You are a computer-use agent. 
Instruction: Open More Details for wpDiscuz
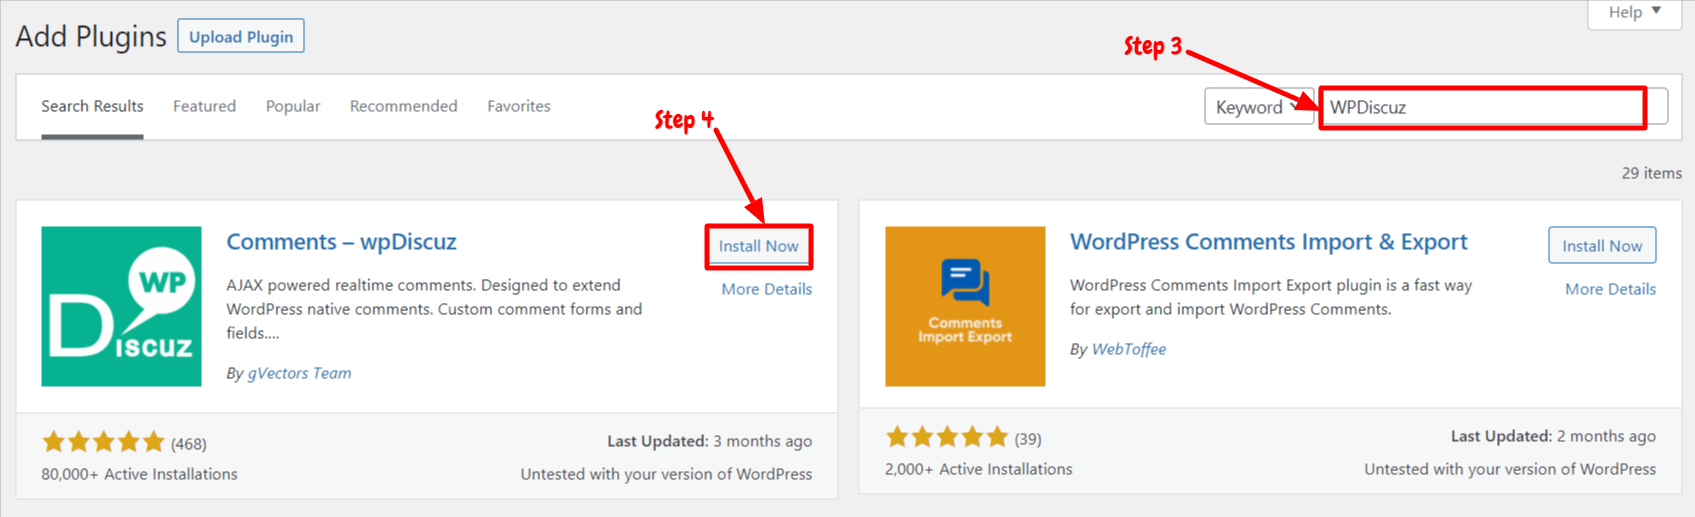tap(767, 289)
